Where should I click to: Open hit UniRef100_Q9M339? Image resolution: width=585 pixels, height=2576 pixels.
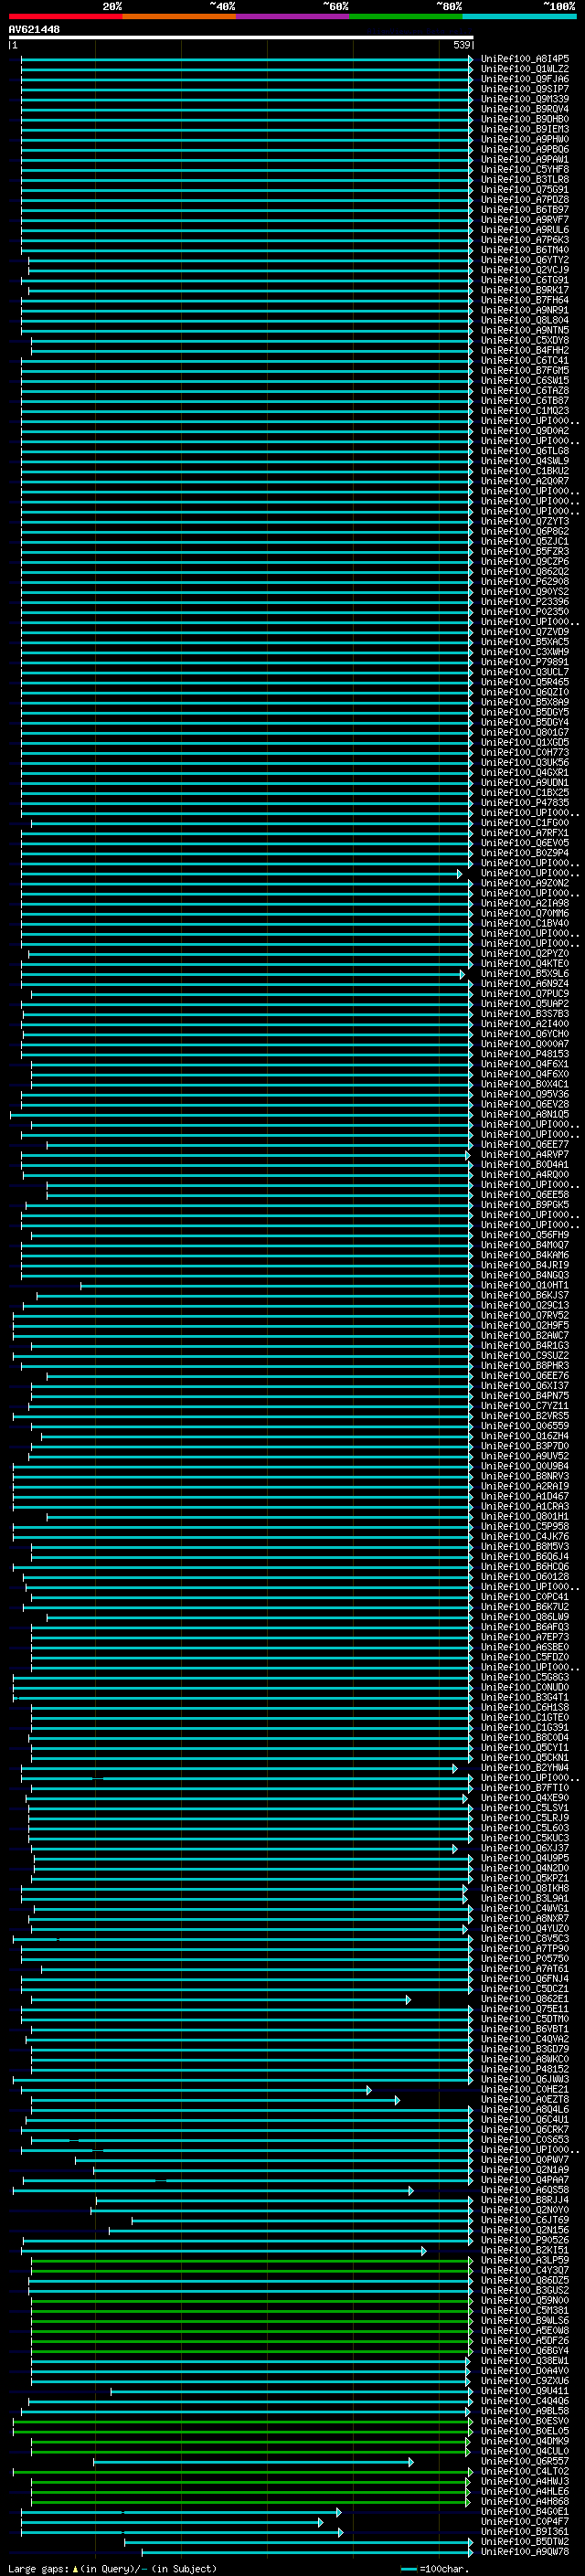(x=524, y=99)
